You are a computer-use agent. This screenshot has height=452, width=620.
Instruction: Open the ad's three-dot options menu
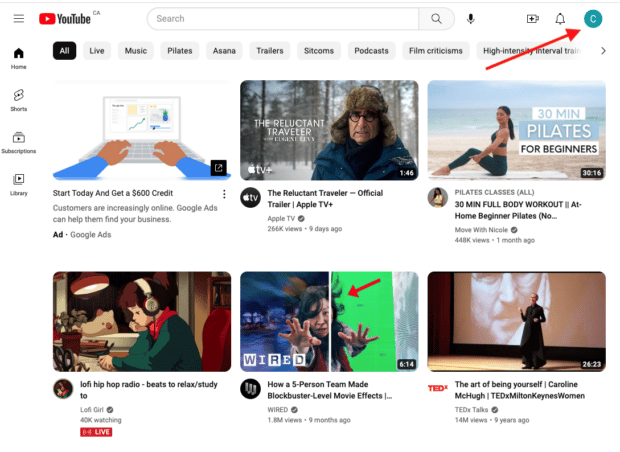(x=224, y=194)
